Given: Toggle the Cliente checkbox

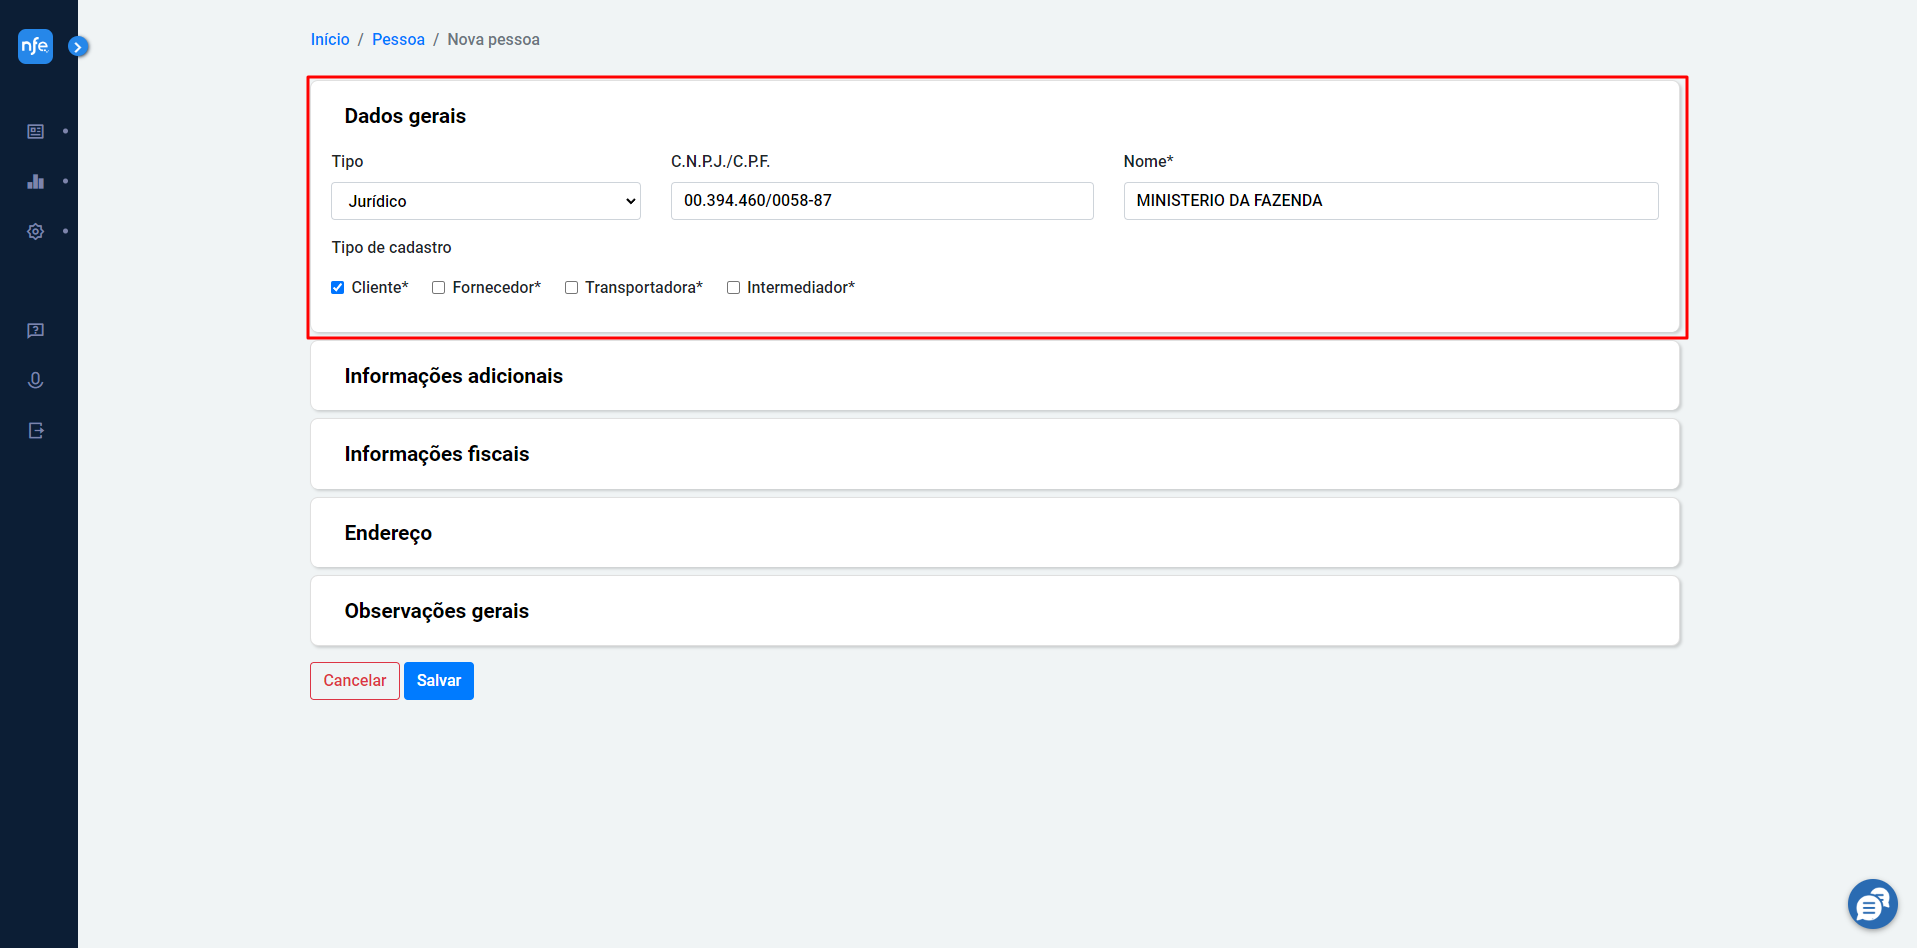Looking at the screenshot, I should (x=338, y=288).
